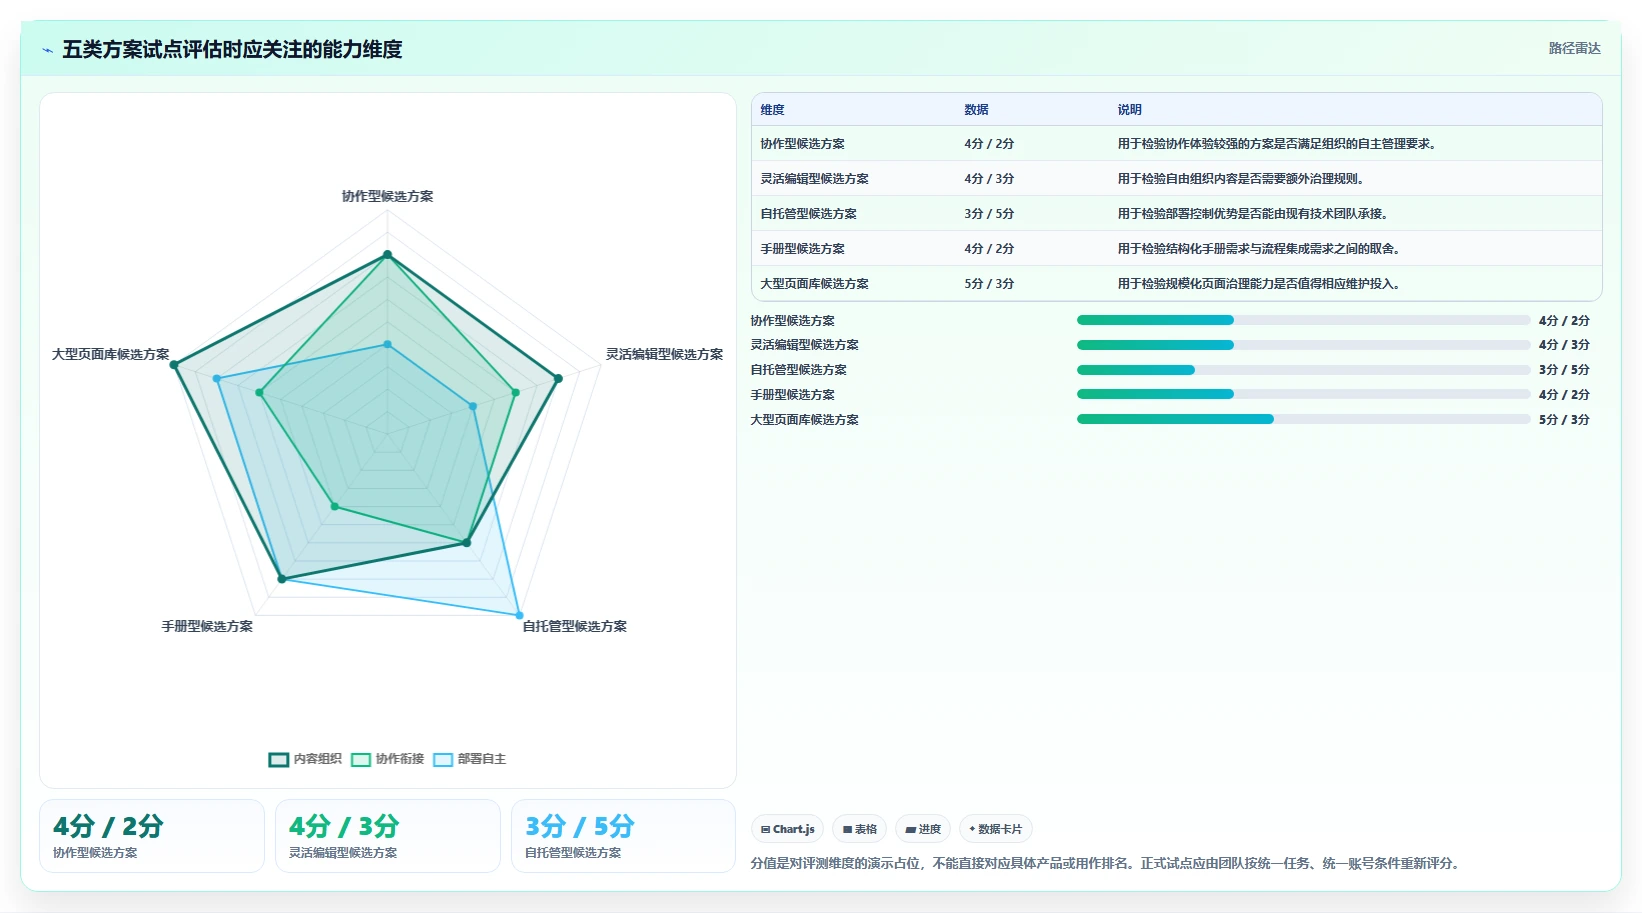Toggle the 协作衔接 legend swatch

(x=361, y=759)
